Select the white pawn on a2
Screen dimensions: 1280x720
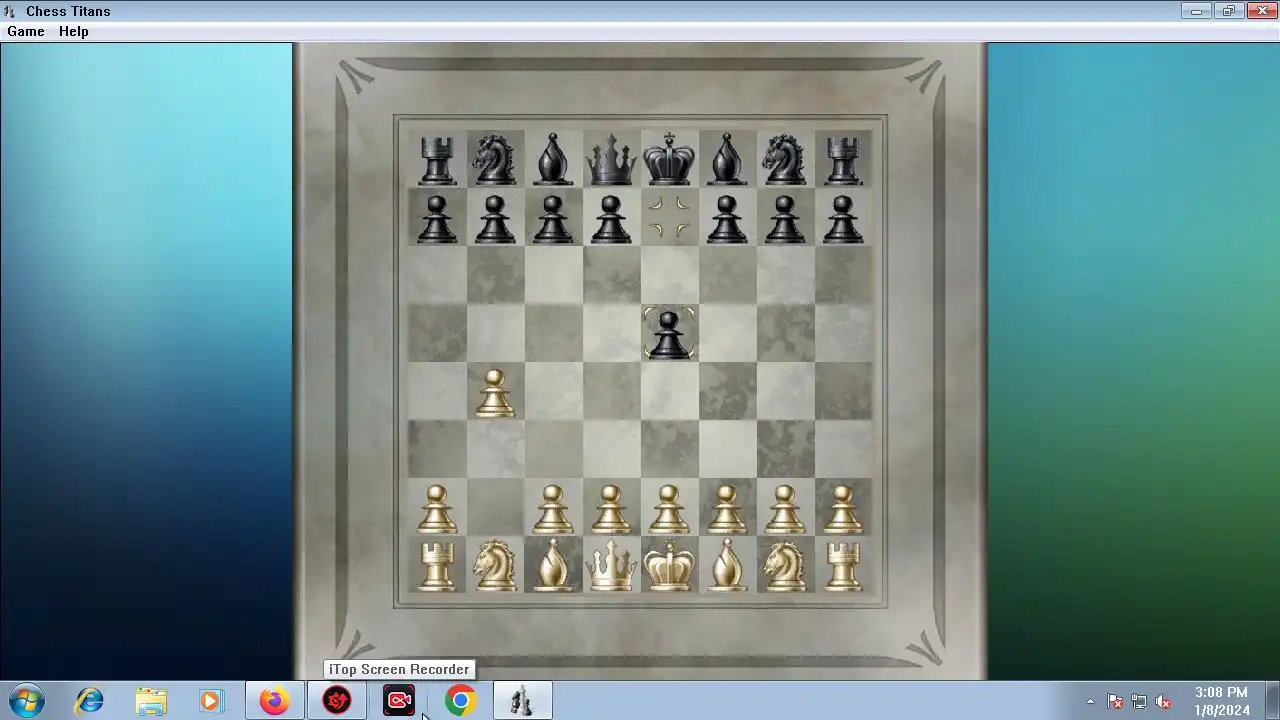point(437,509)
